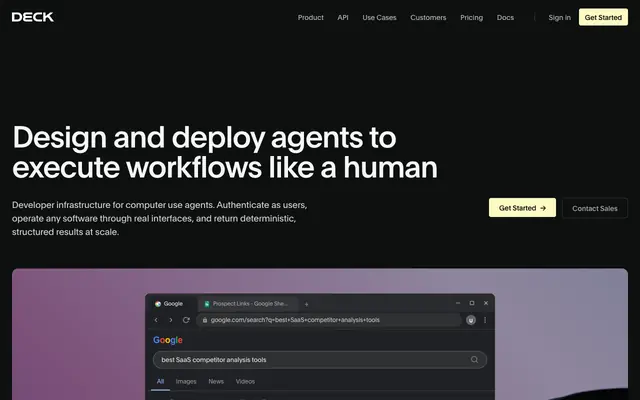Open the browser three-dot menu
The image size is (640, 400).
485,320
